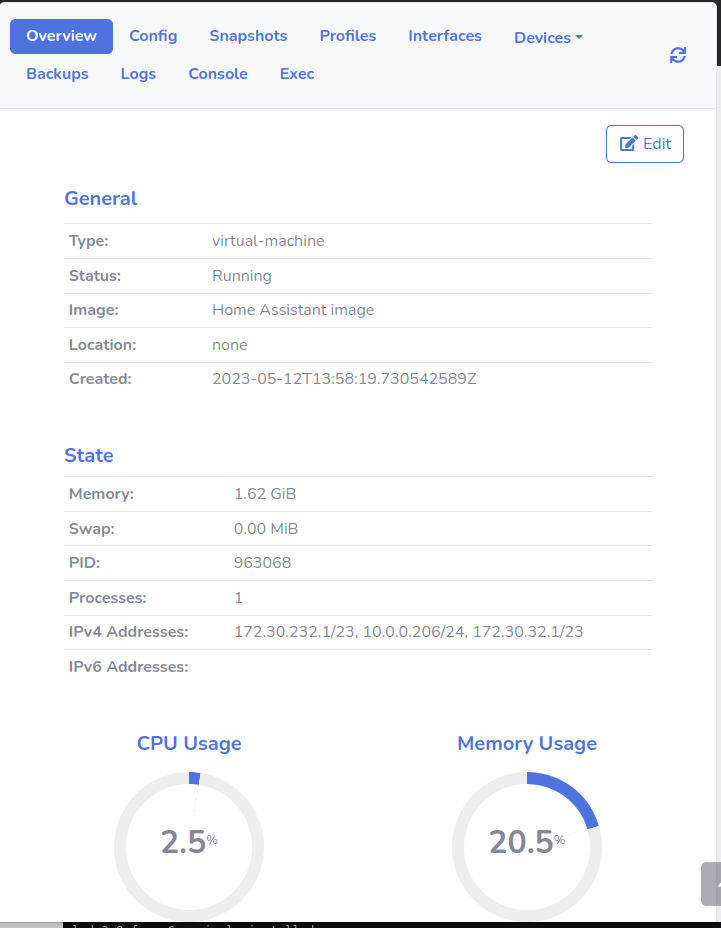This screenshot has height=928, width=721.
Task: Click the General section heading
Action: (100, 198)
